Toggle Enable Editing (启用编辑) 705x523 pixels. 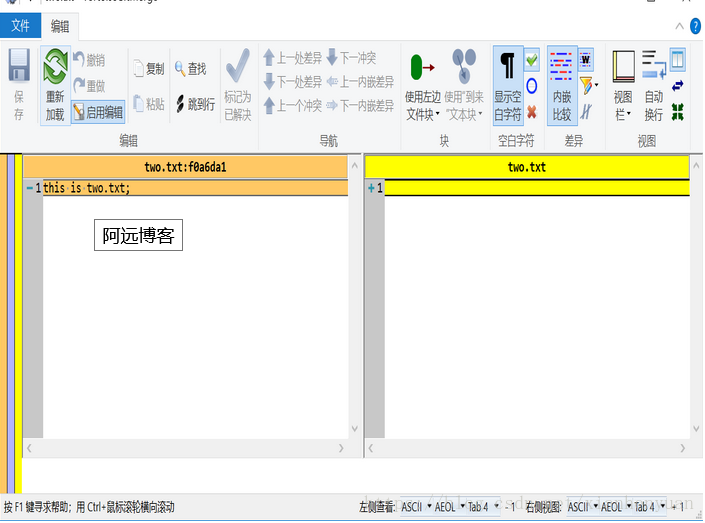tap(98, 112)
